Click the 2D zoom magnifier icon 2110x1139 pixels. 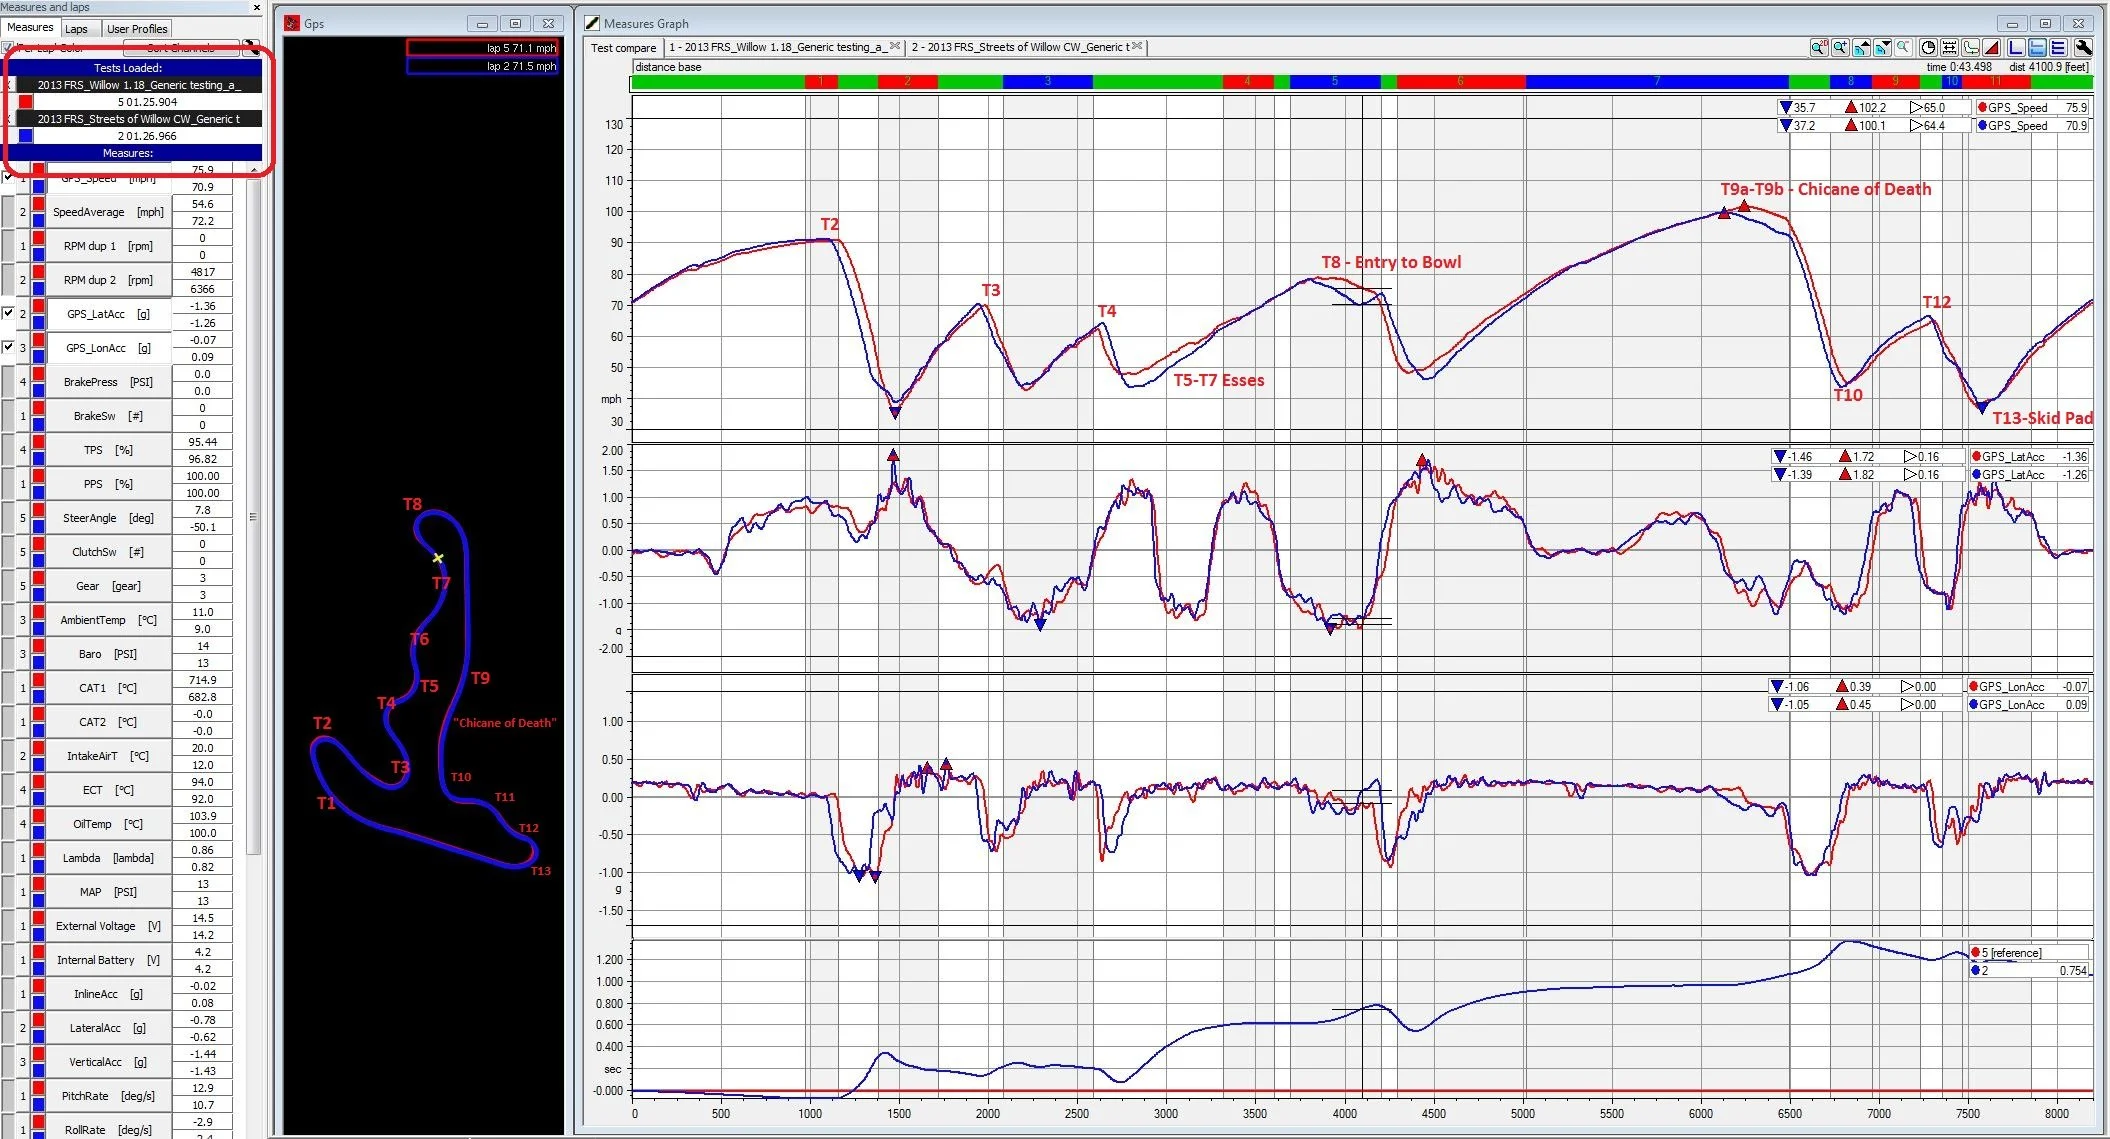[1819, 47]
